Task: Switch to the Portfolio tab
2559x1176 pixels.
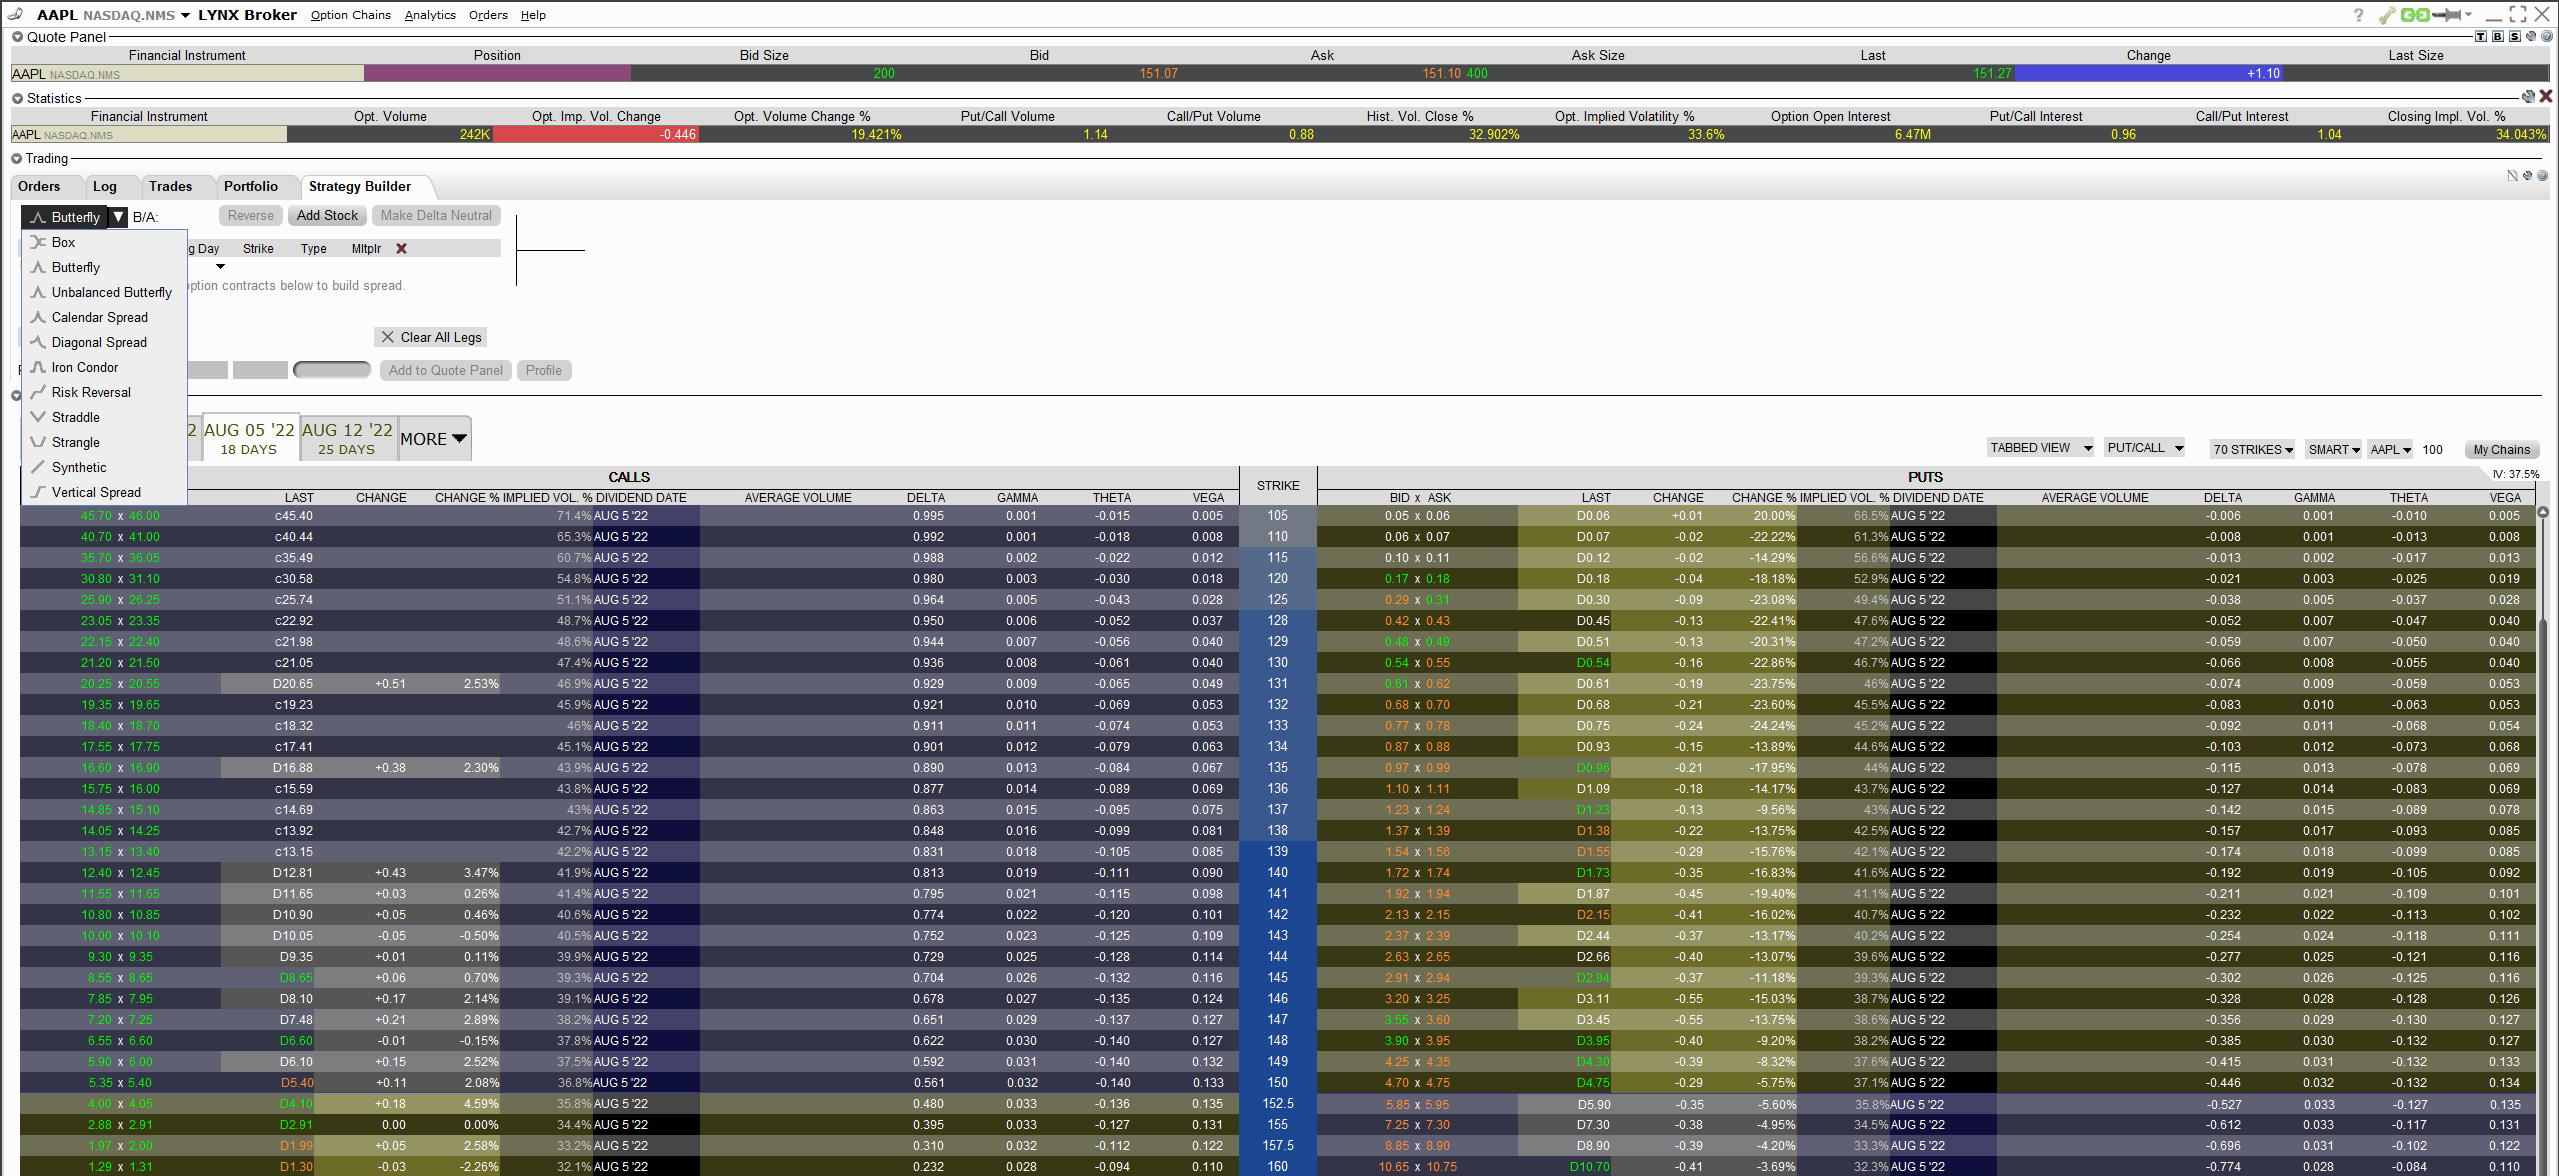Action: tap(250, 186)
